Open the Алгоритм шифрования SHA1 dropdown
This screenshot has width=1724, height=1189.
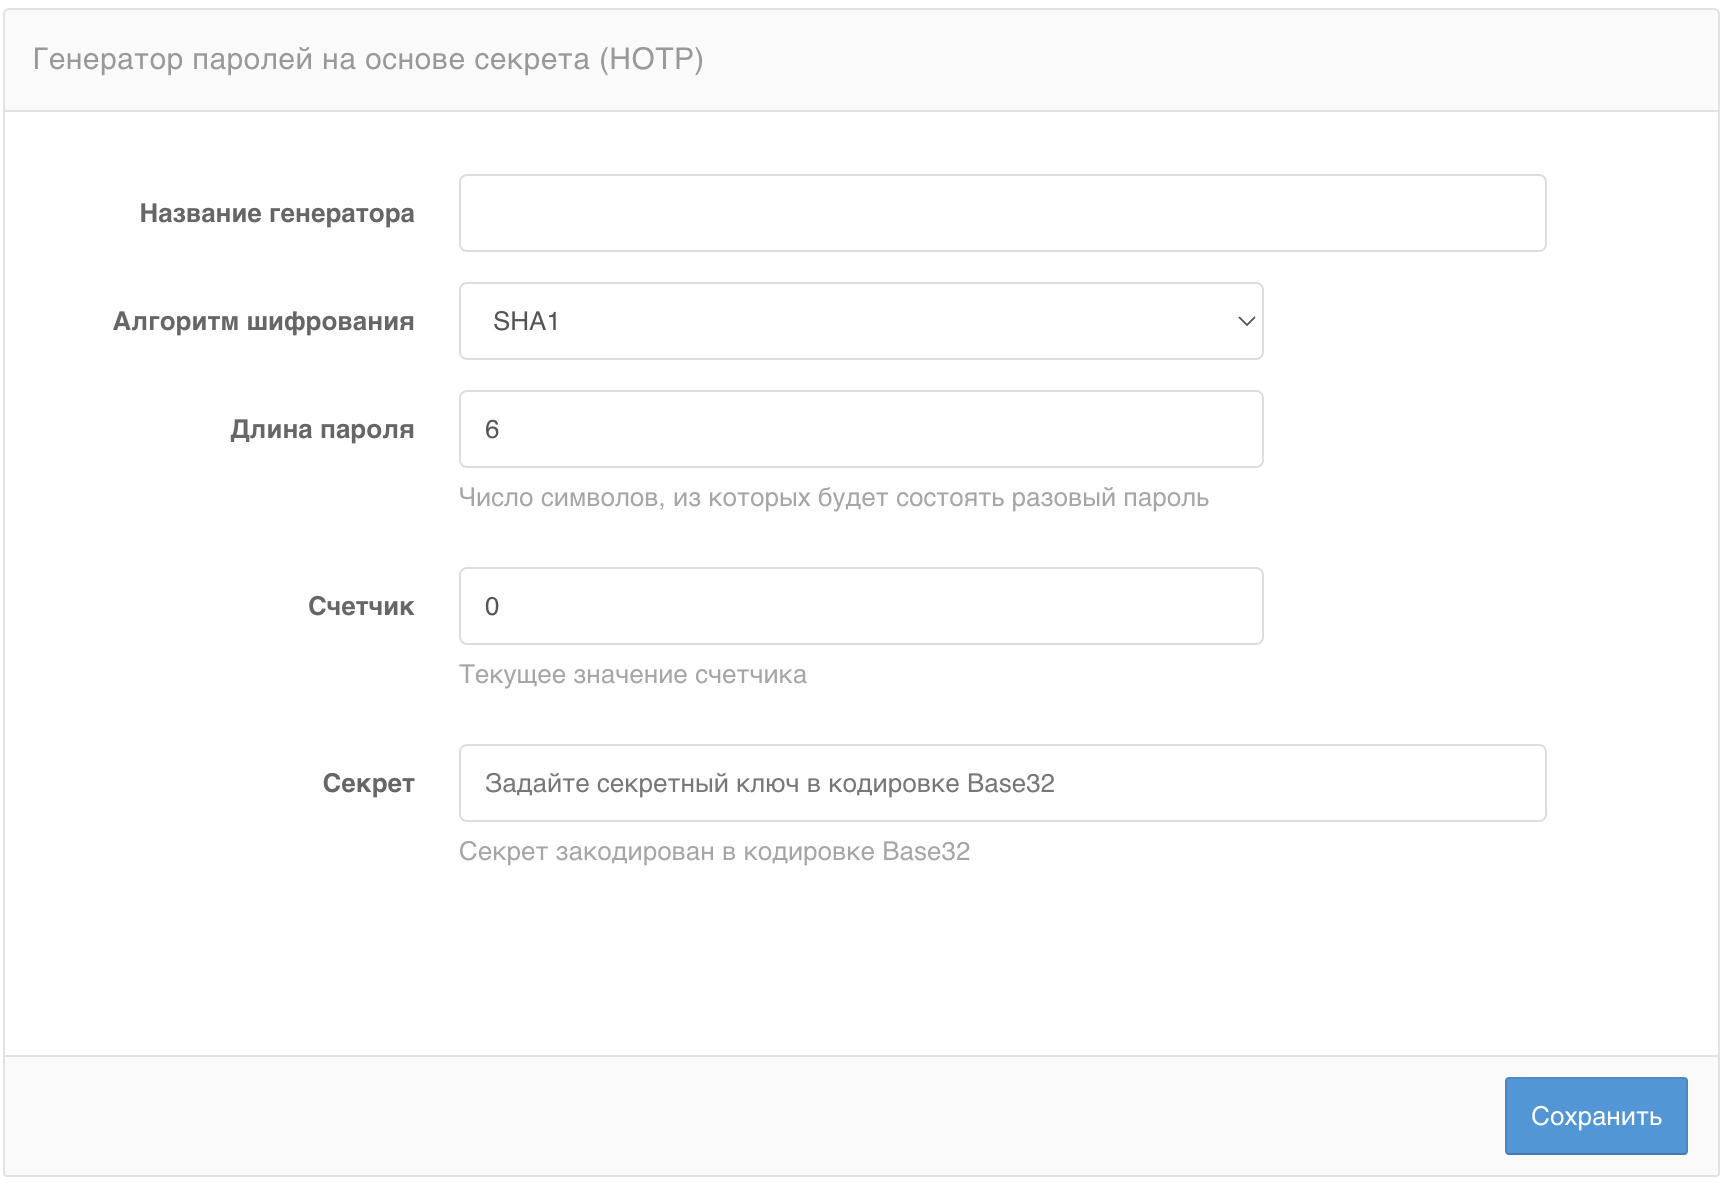(x=860, y=321)
